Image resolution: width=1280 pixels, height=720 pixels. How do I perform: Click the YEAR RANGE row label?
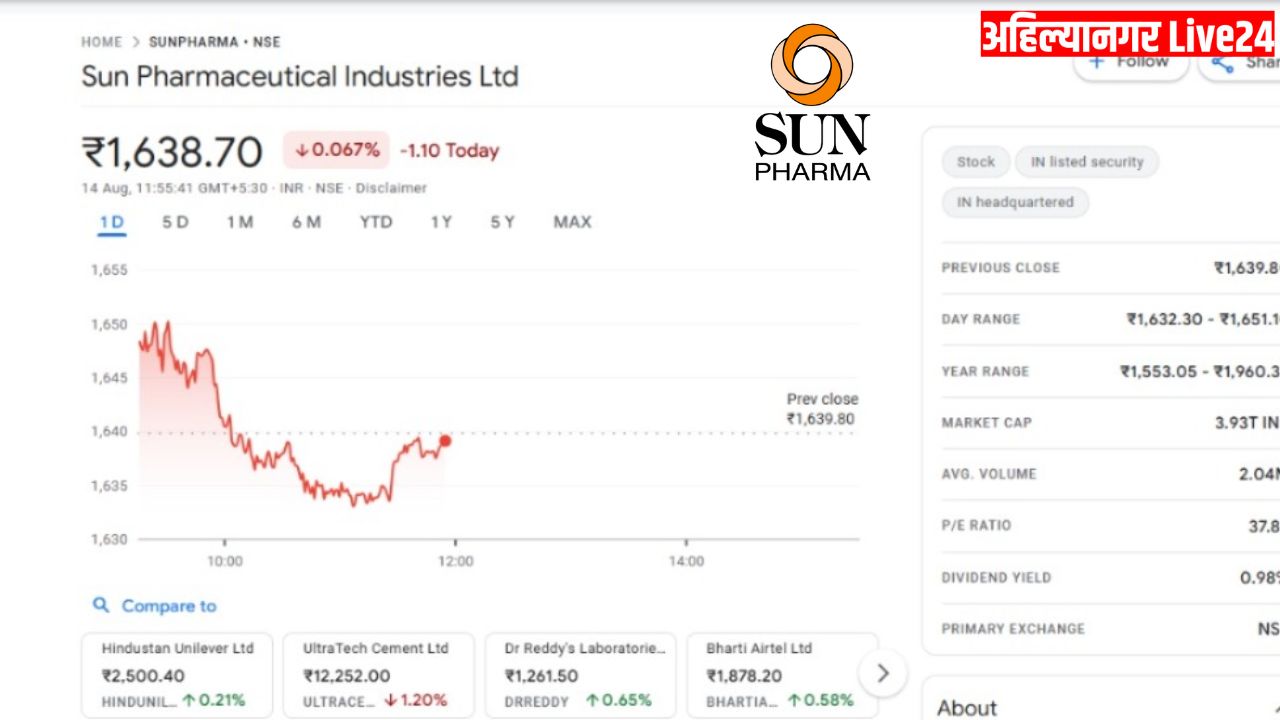click(985, 371)
